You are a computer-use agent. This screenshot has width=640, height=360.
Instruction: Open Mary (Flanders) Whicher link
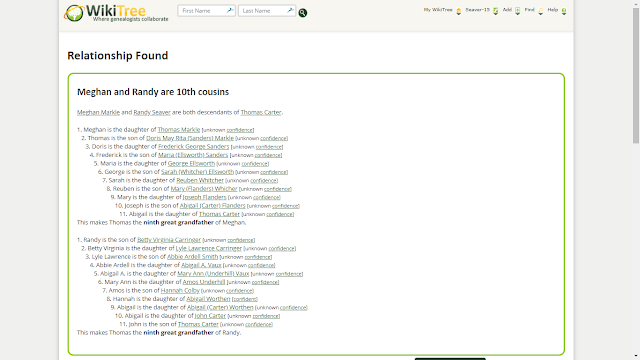(x=204, y=189)
